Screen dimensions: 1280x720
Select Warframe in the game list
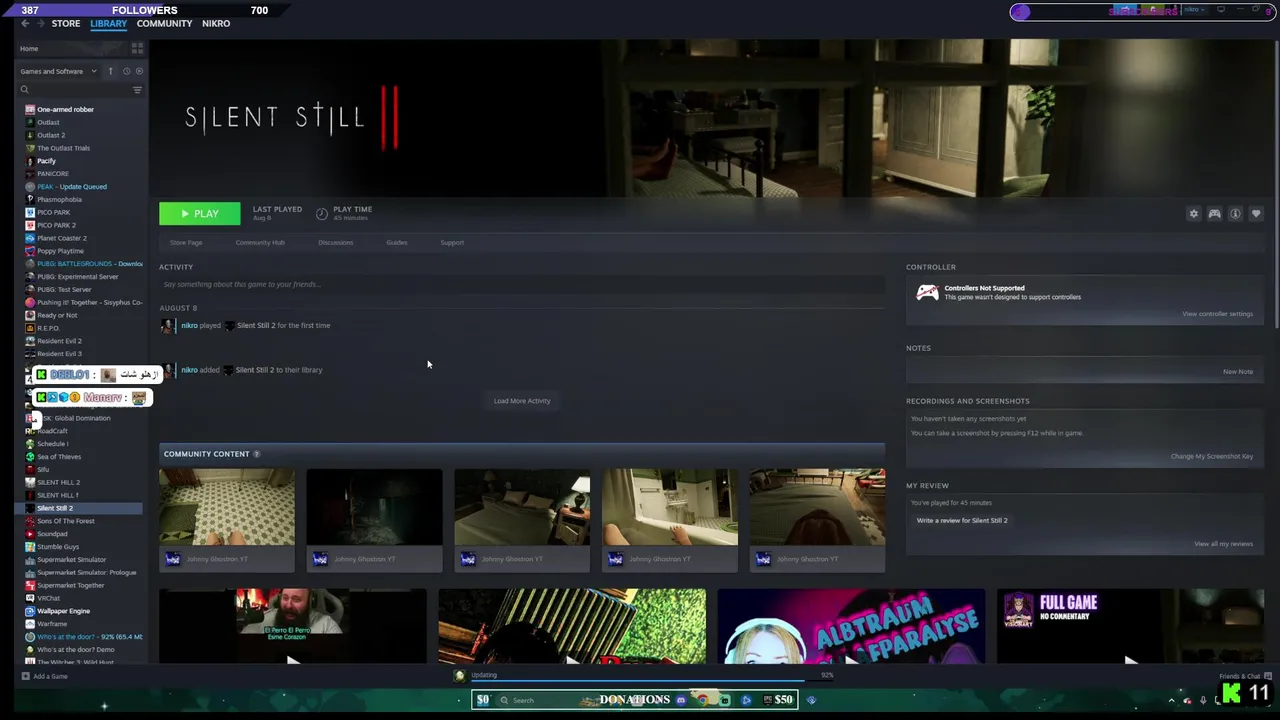(52, 624)
